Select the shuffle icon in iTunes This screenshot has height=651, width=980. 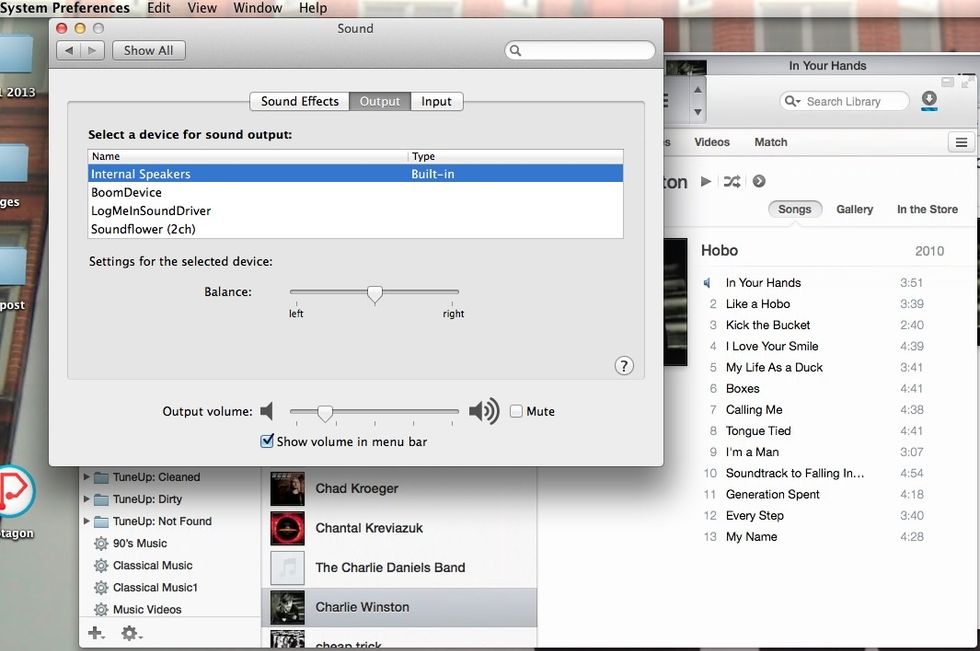tap(732, 182)
